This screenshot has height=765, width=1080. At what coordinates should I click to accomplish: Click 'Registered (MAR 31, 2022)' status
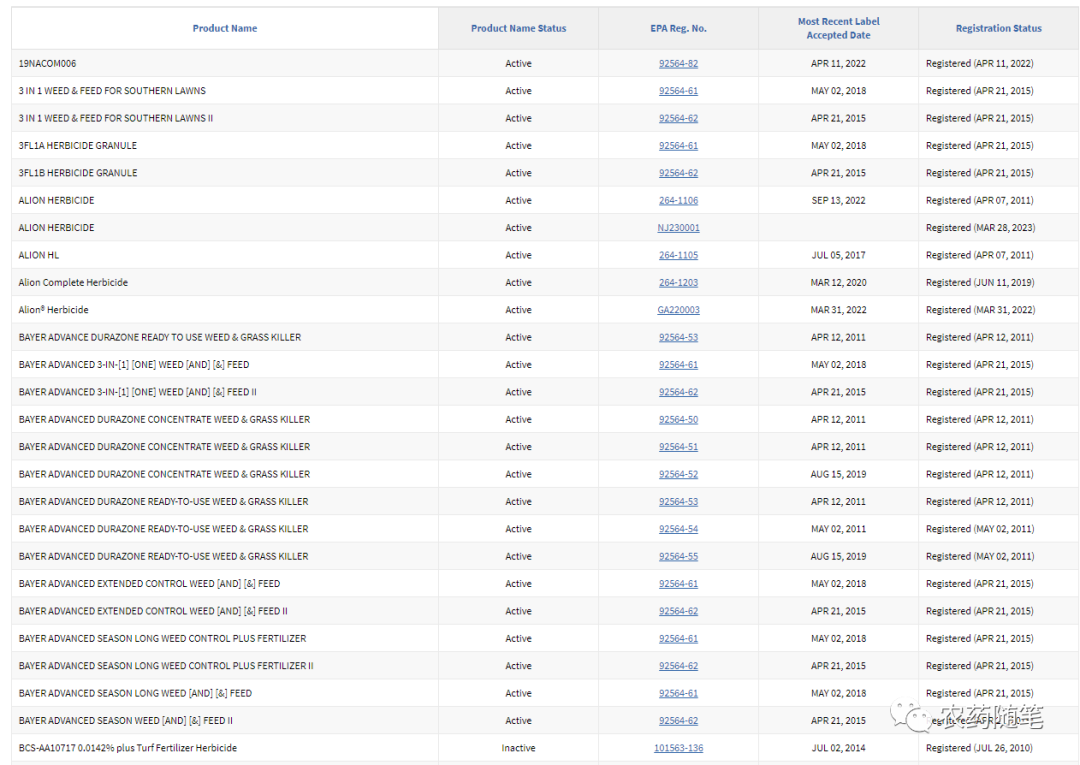(x=980, y=310)
